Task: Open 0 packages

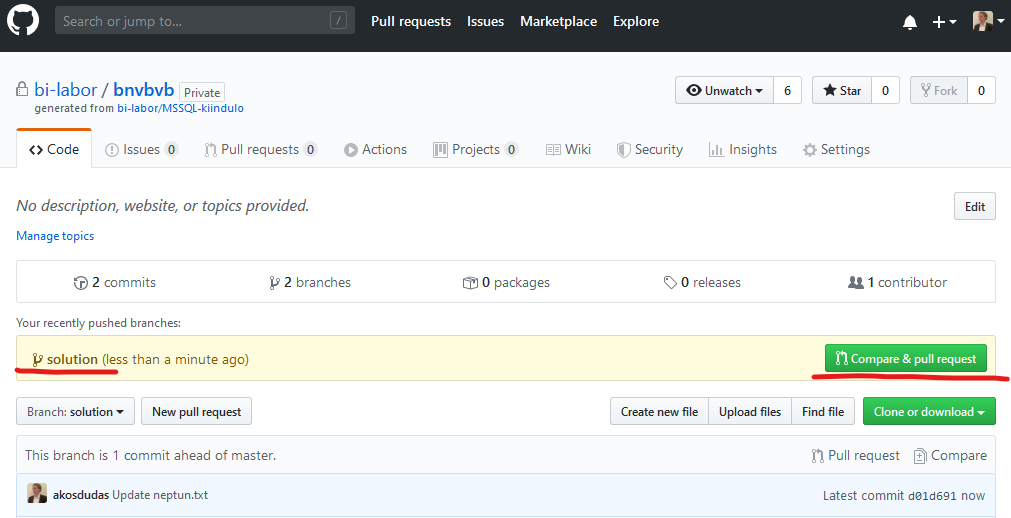Action: [506, 282]
